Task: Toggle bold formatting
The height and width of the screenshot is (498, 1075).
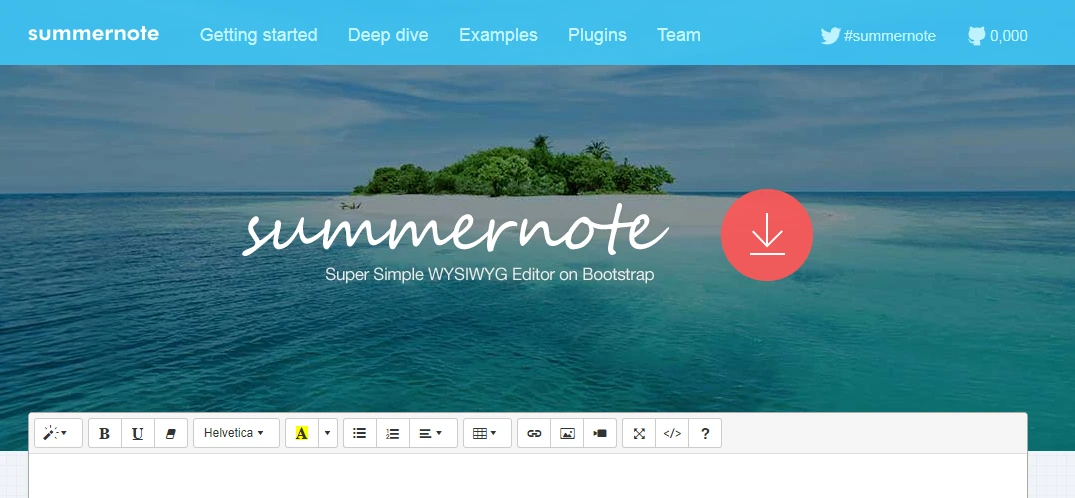Action: pos(105,434)
